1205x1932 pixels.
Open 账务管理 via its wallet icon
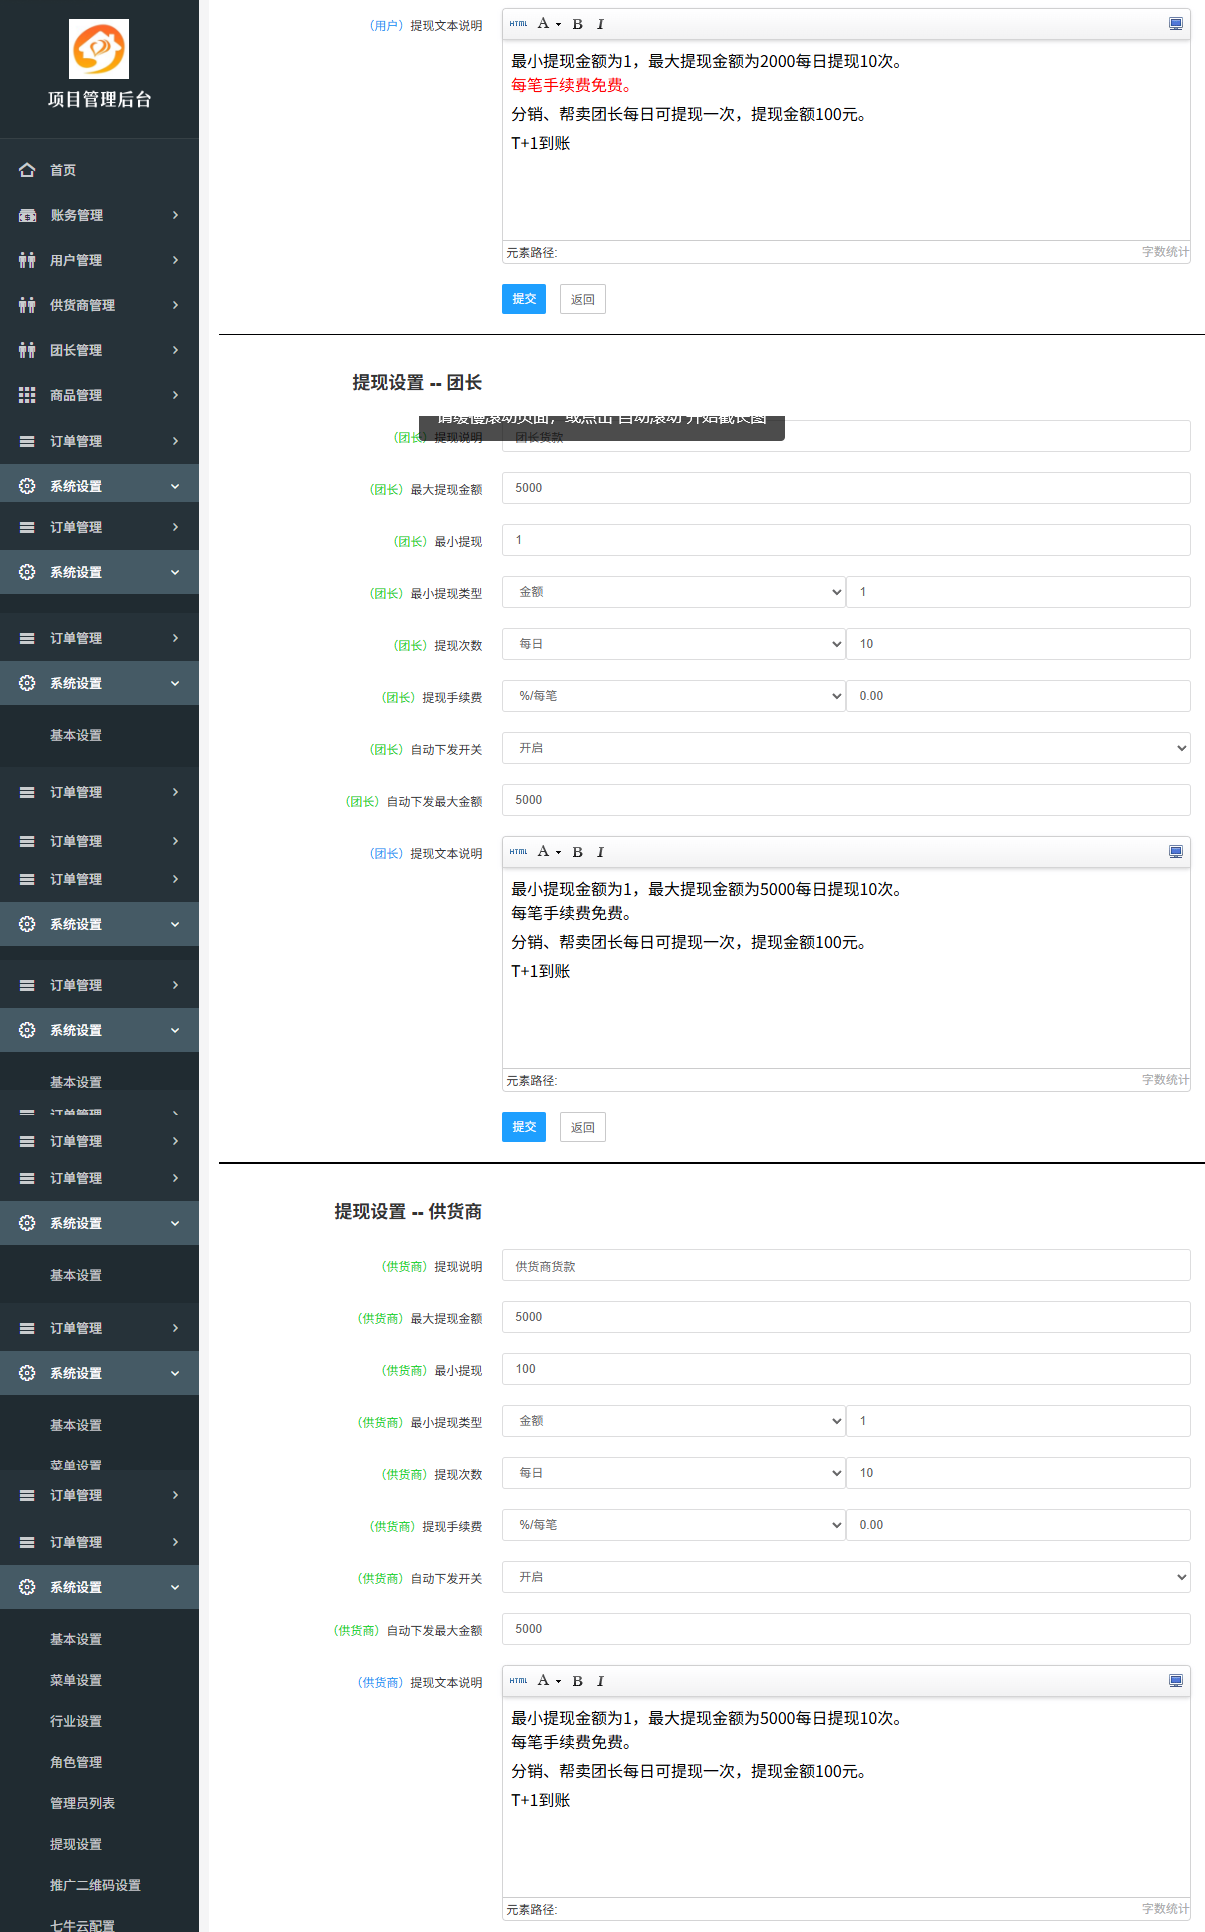tap(27, 215)
